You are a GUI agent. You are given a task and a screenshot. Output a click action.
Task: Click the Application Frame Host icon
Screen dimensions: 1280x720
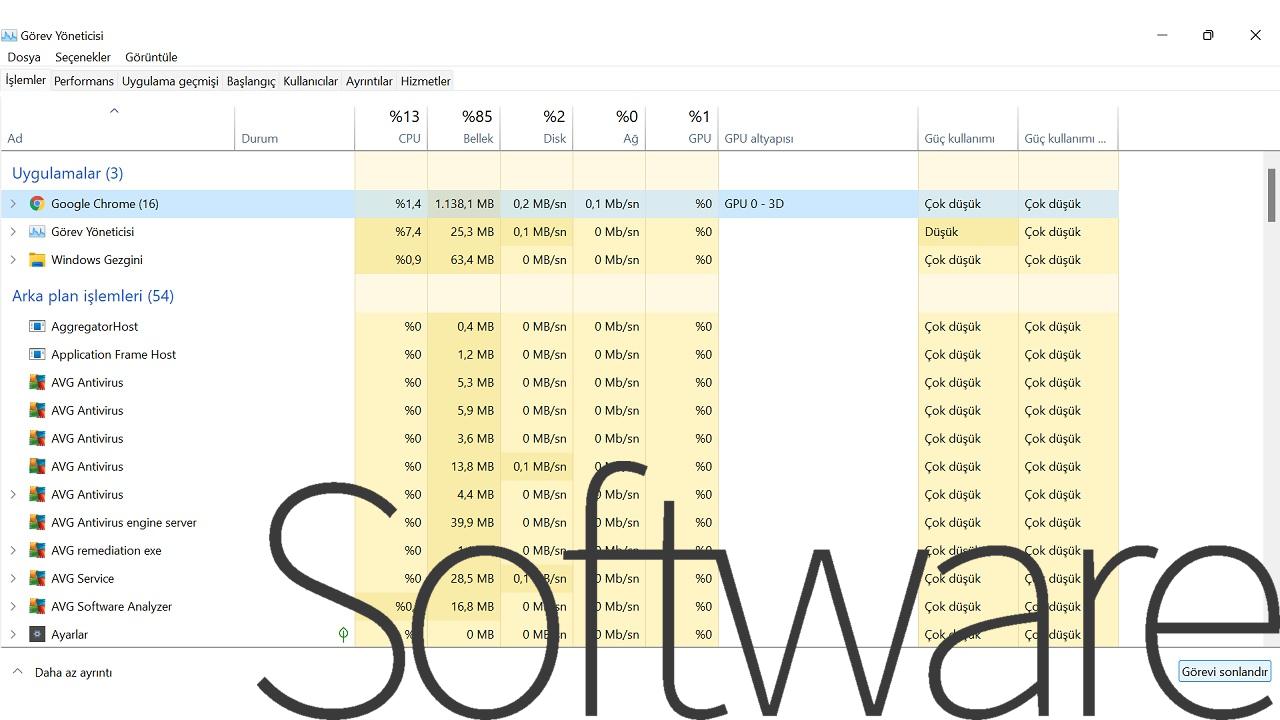coord(37,355)
